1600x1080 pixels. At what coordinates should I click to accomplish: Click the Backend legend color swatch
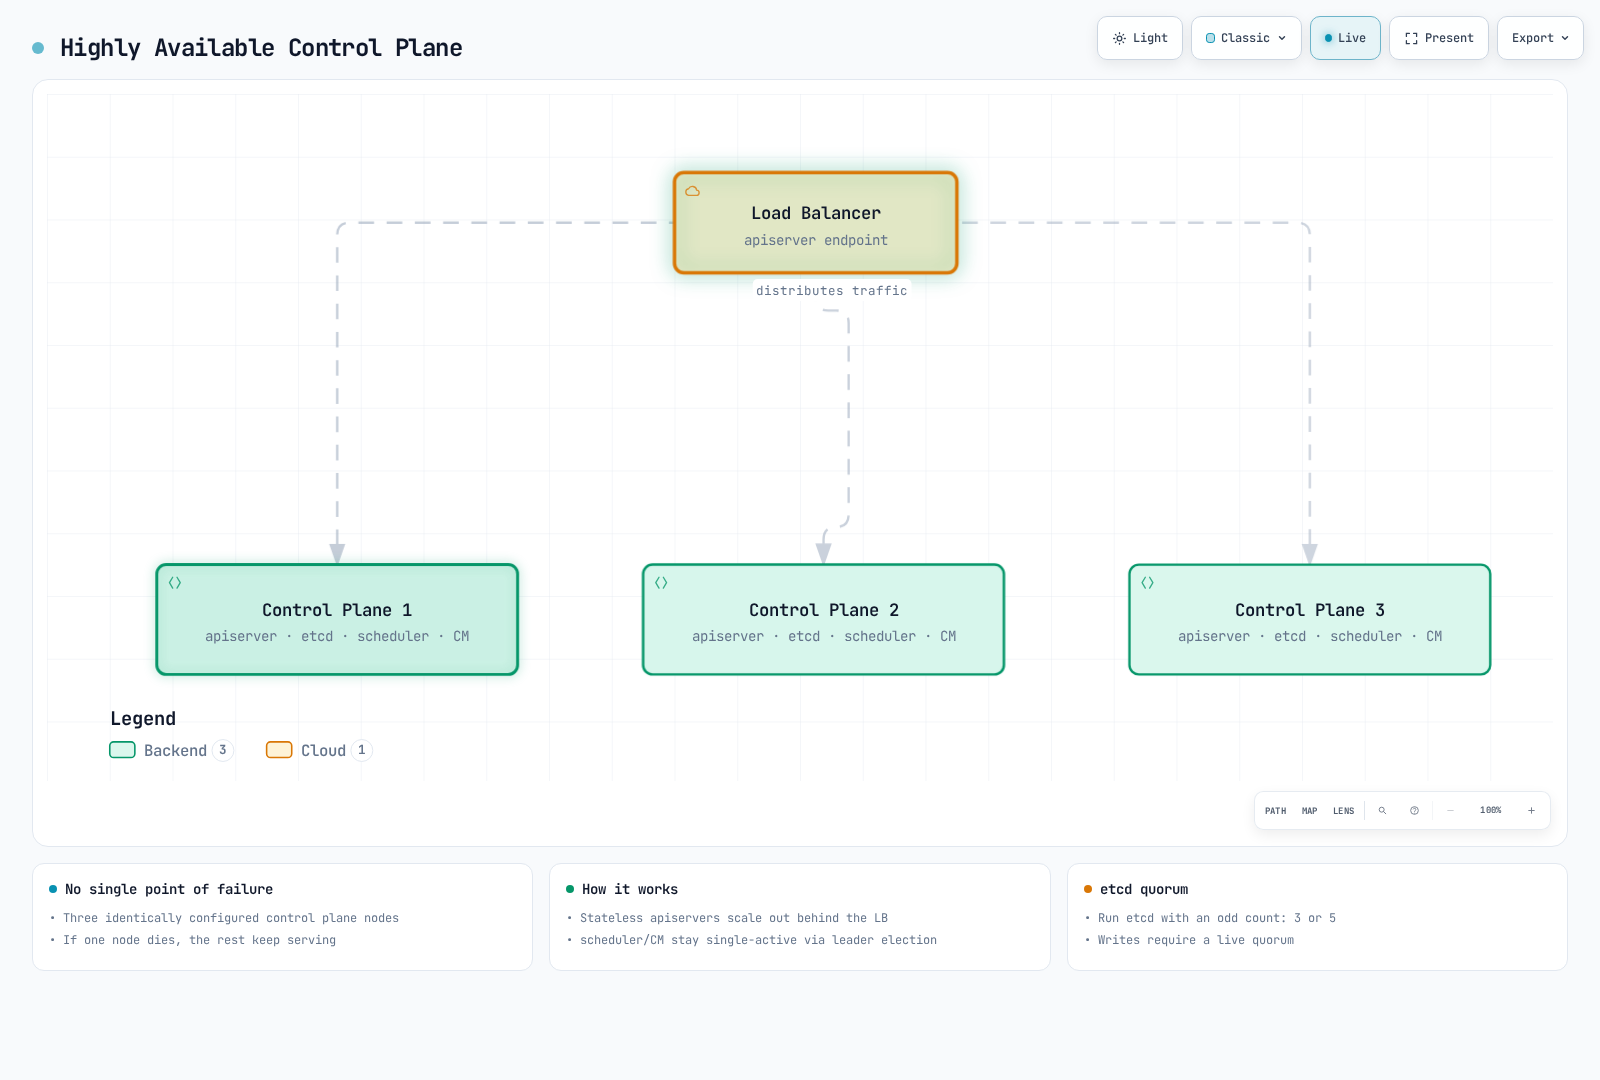[122, 750]
